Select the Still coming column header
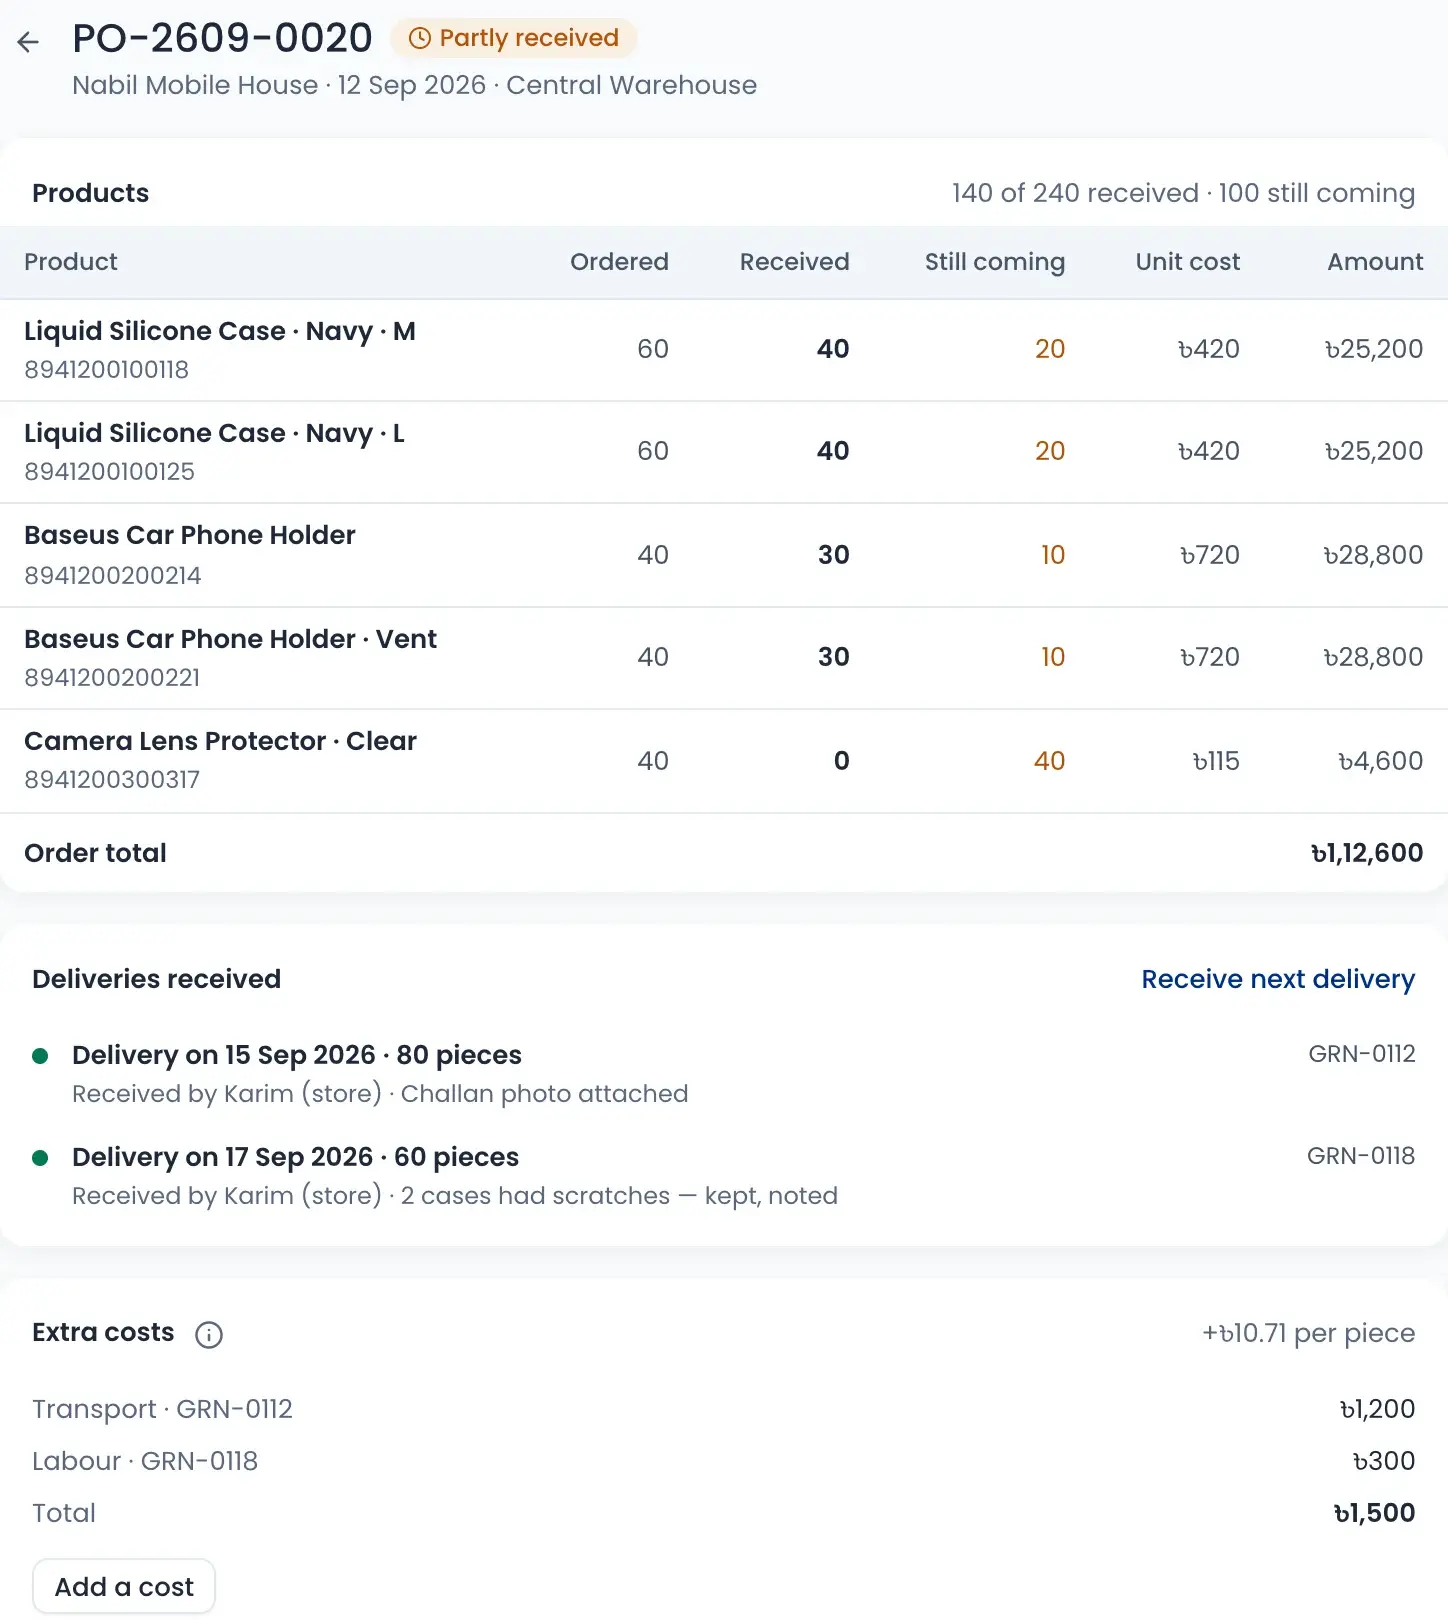The image size is (1448, 1620). pyautogui.click(x=995, y=262)
